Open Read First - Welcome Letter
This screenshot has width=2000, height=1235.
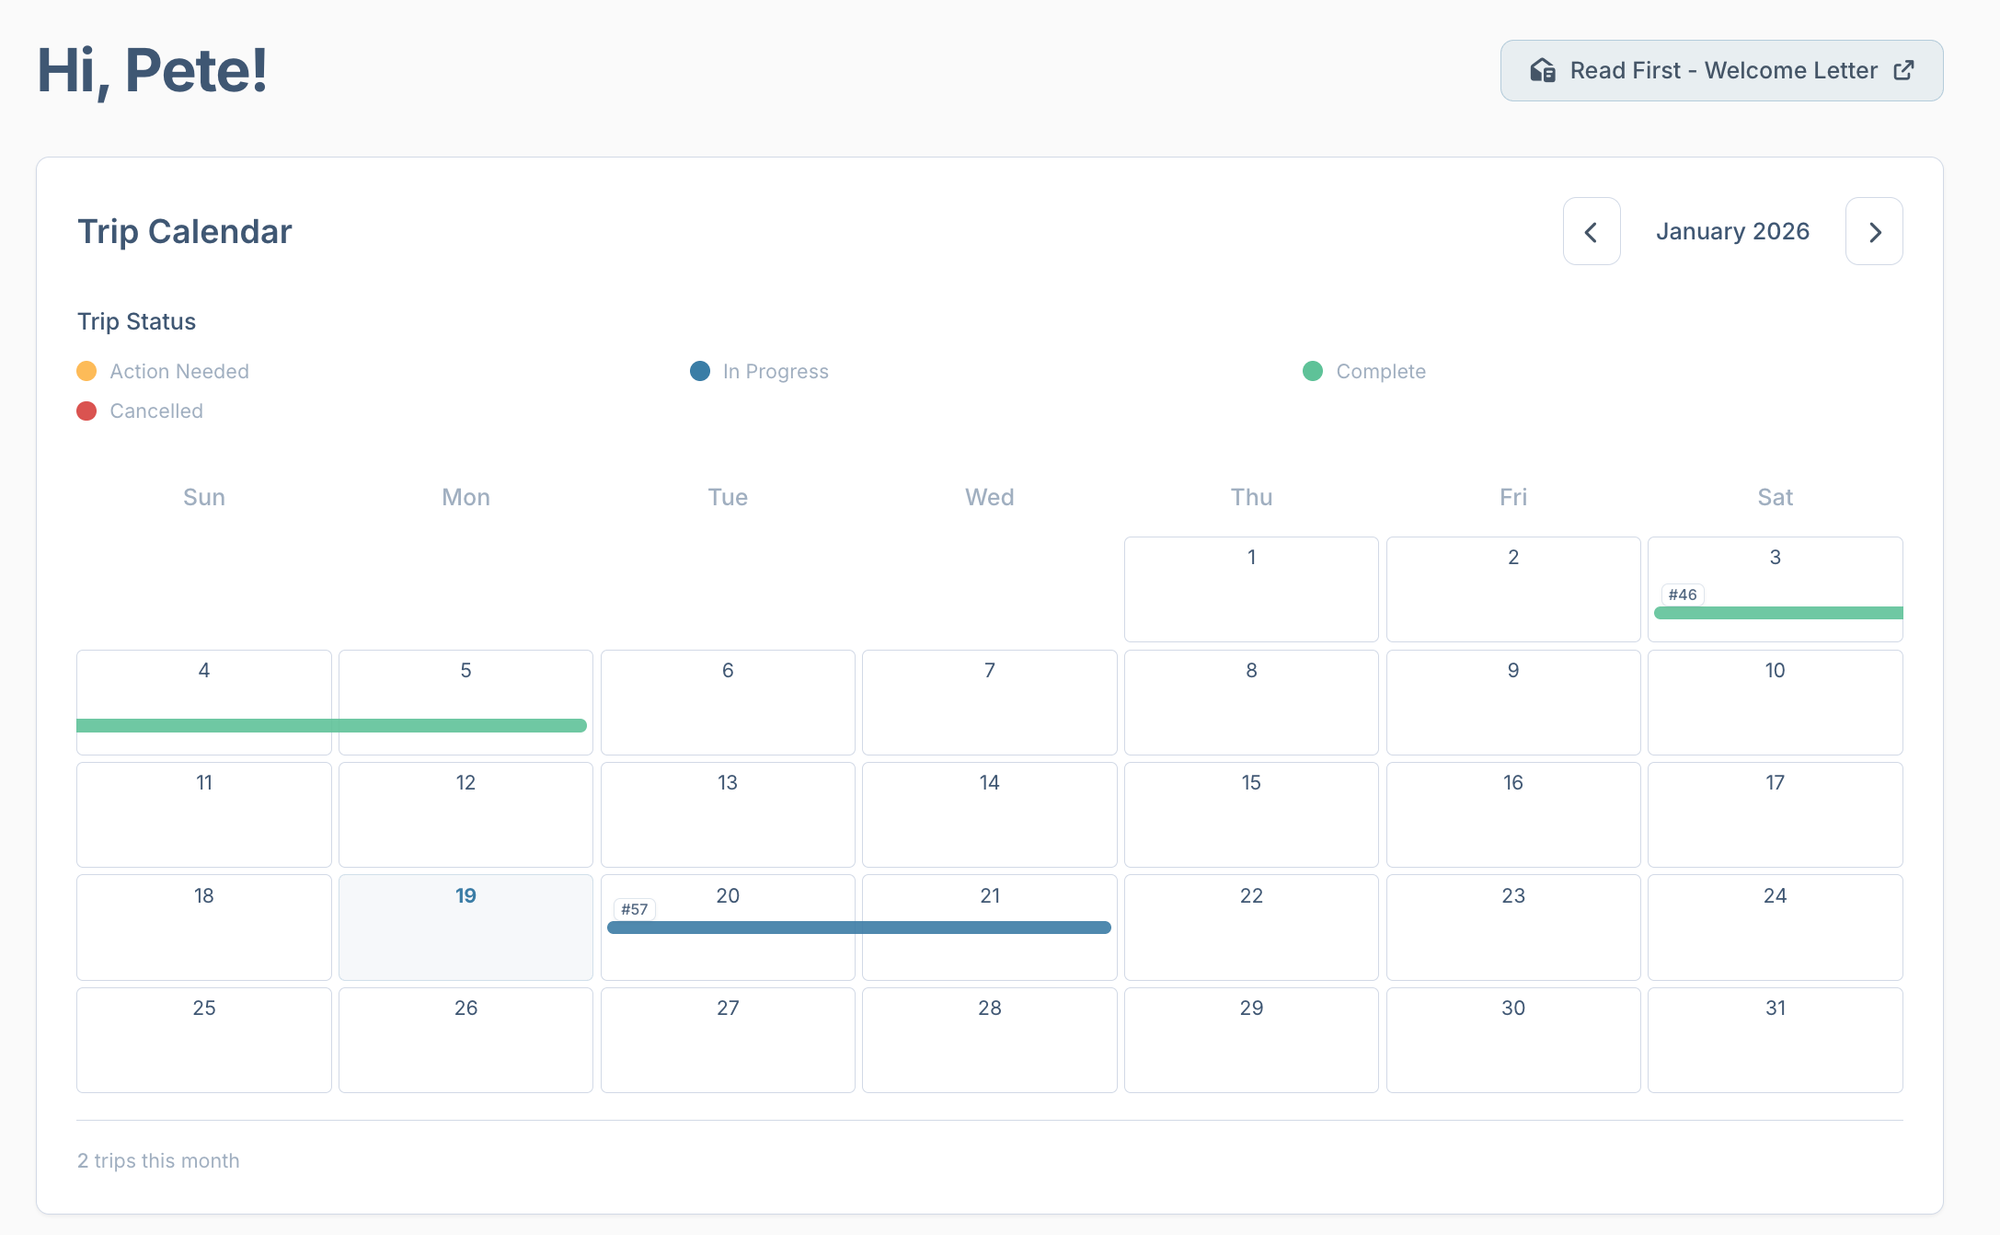click(1721, 70)
